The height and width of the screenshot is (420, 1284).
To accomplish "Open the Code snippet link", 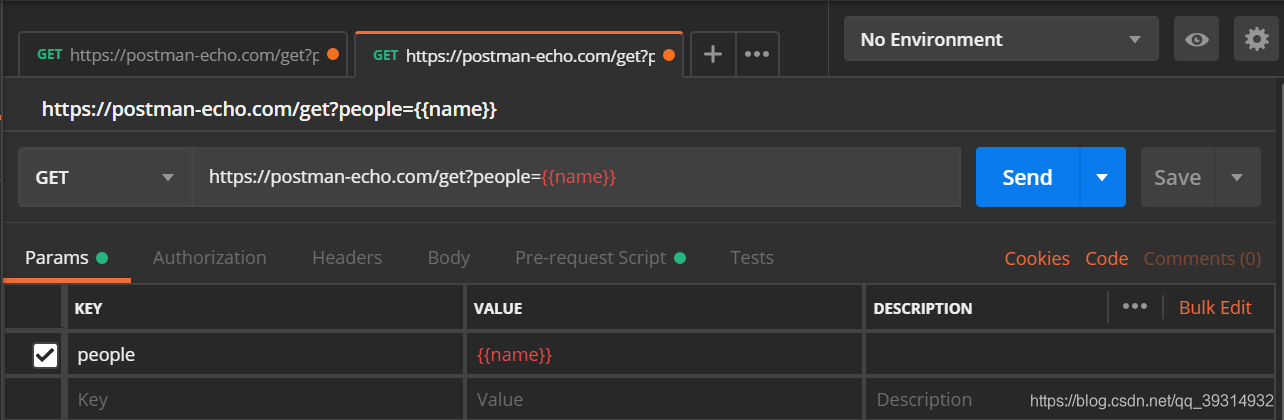I will [x=1107, y=259].
